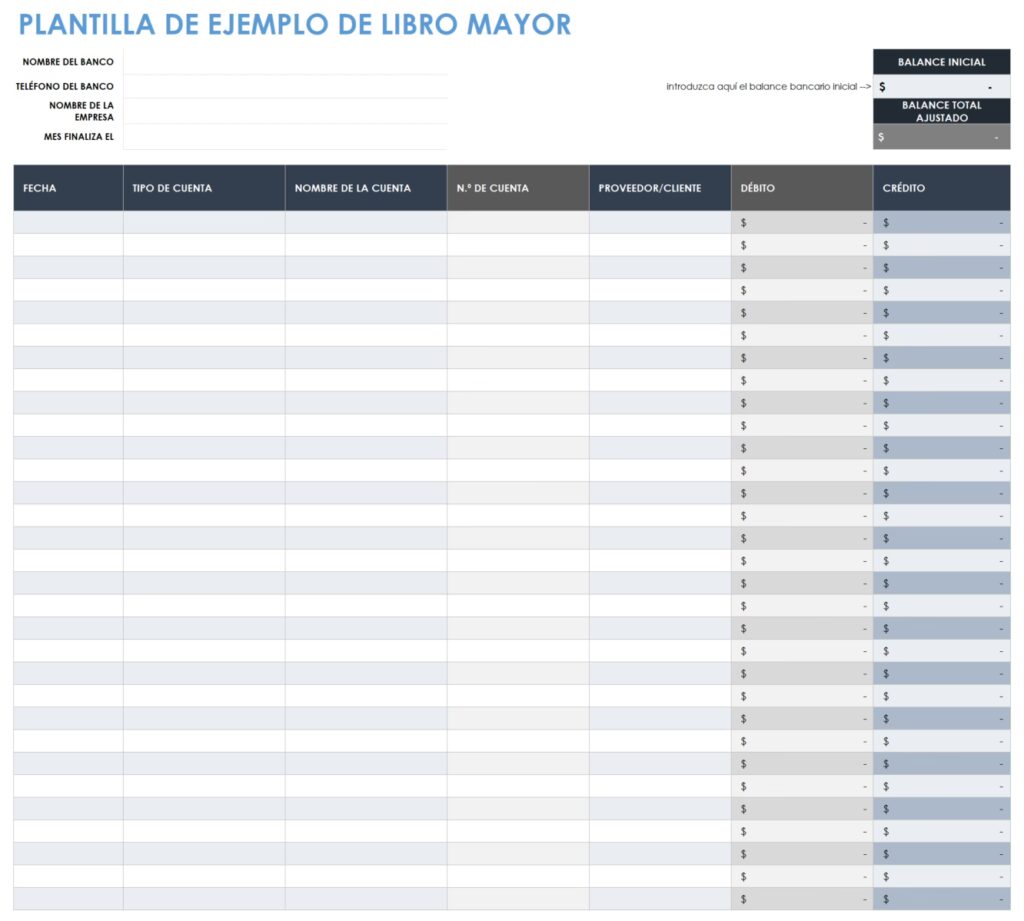Click the FECHA column header
1024x921 pixels.
pos(68,188)
